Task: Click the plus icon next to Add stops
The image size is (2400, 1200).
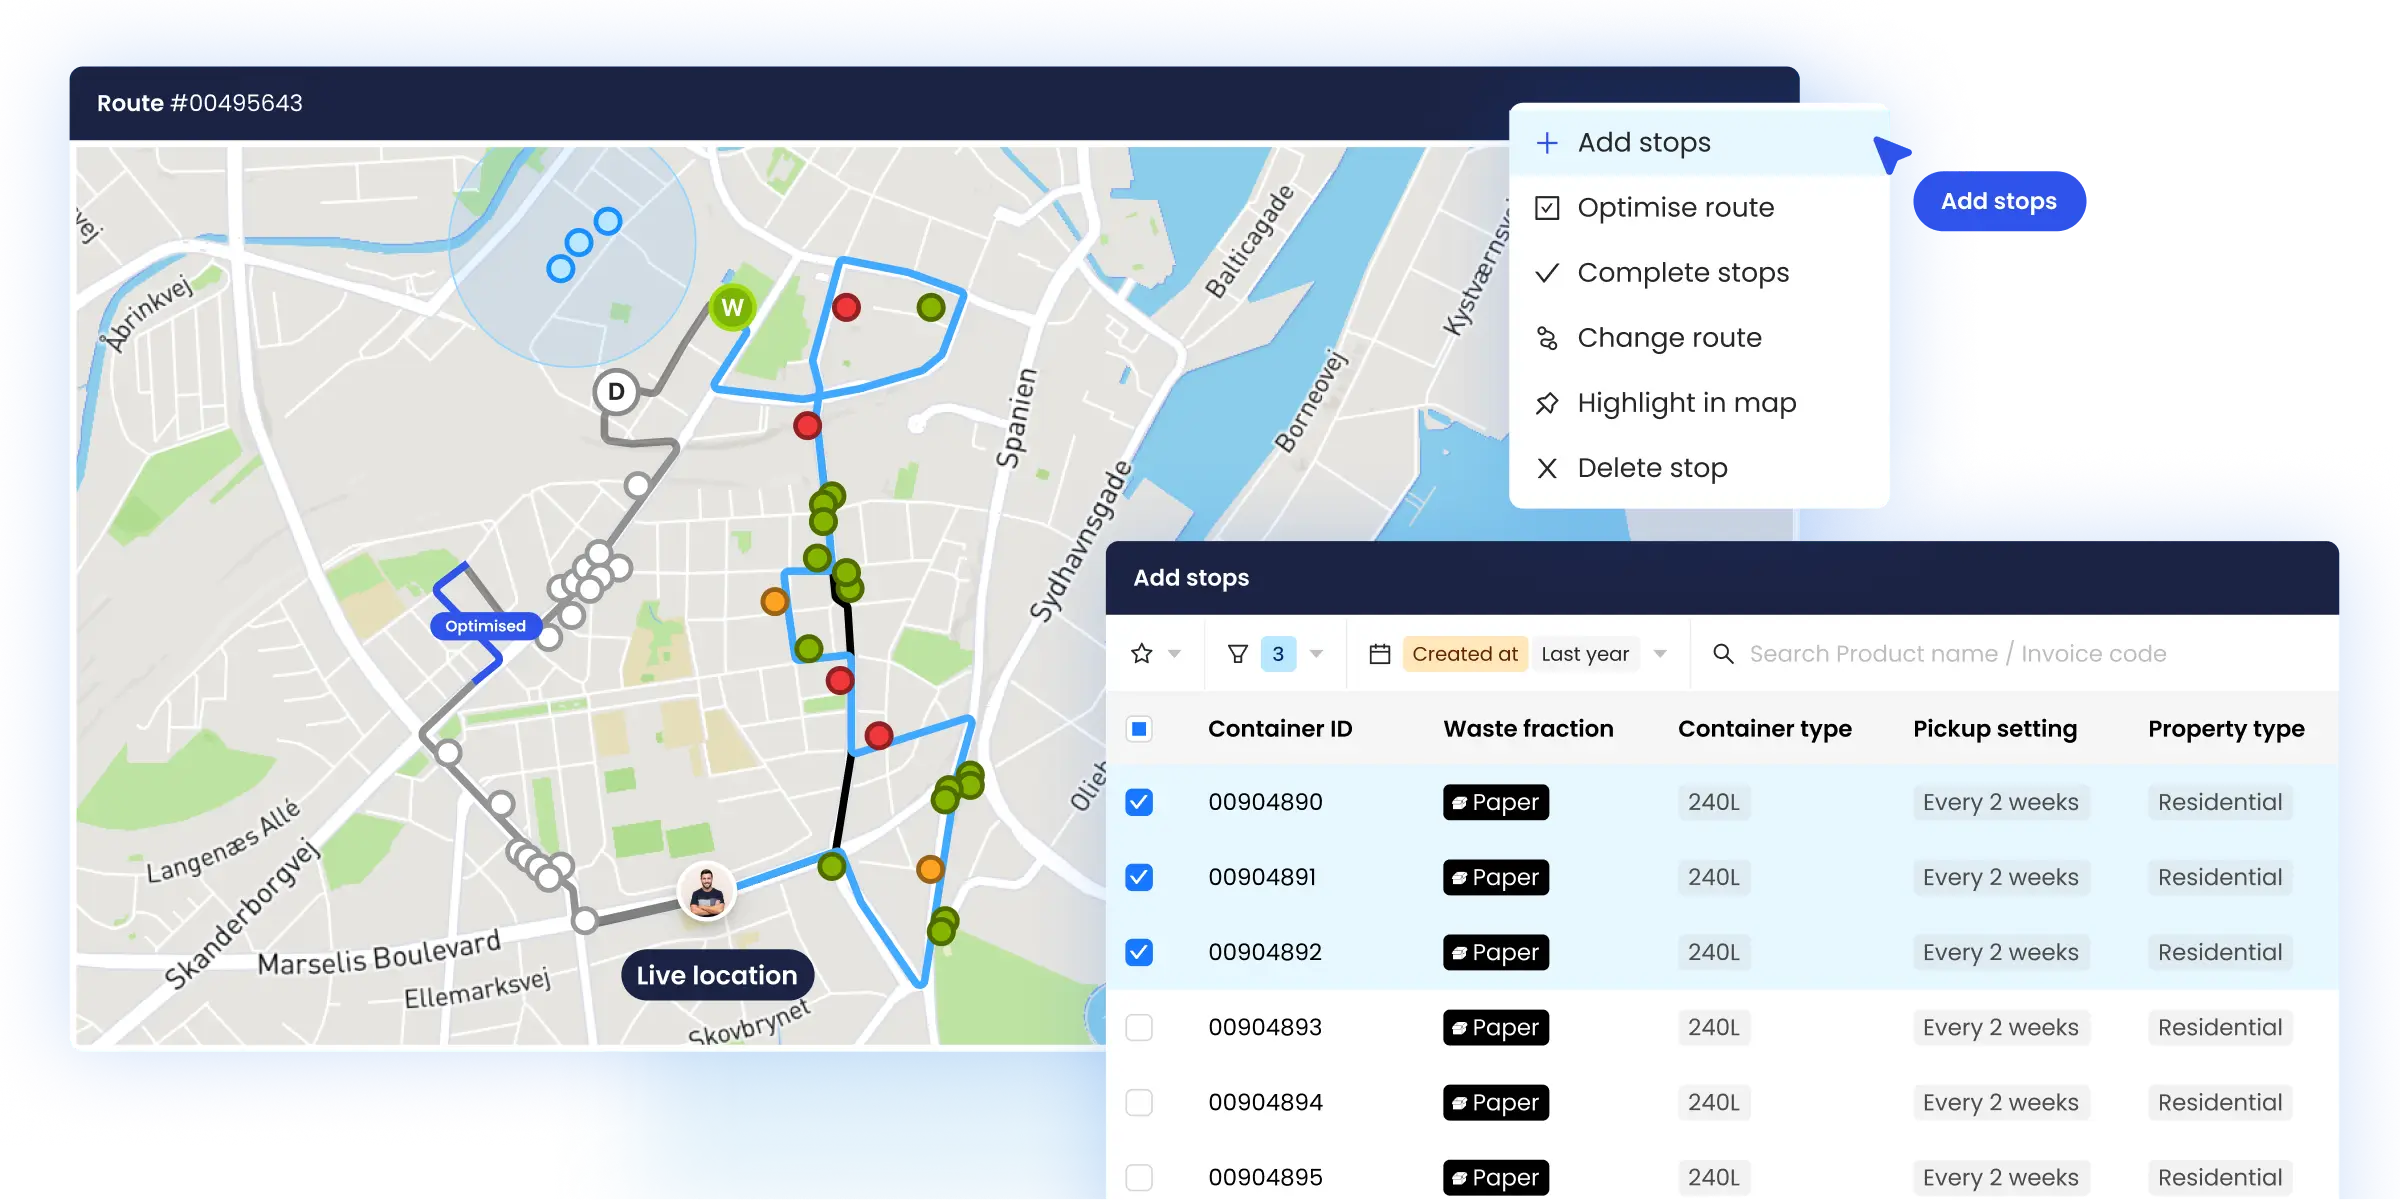Action: tap(1548, 142)
